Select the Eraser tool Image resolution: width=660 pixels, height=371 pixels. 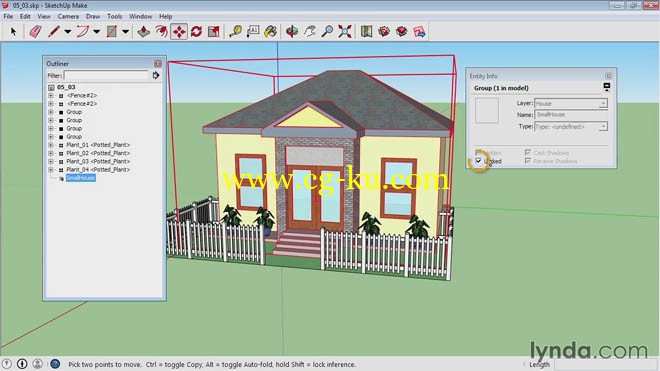coord(35,32)
